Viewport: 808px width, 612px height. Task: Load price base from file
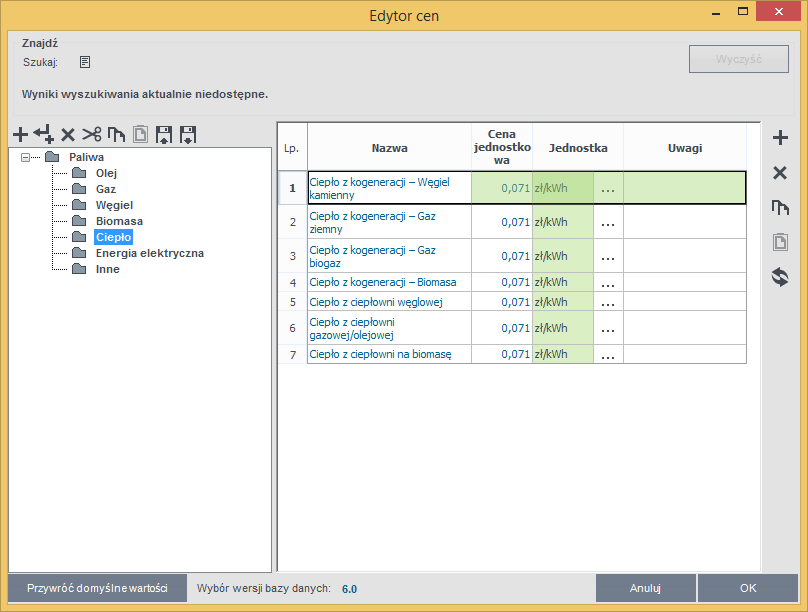pos(164,134)
